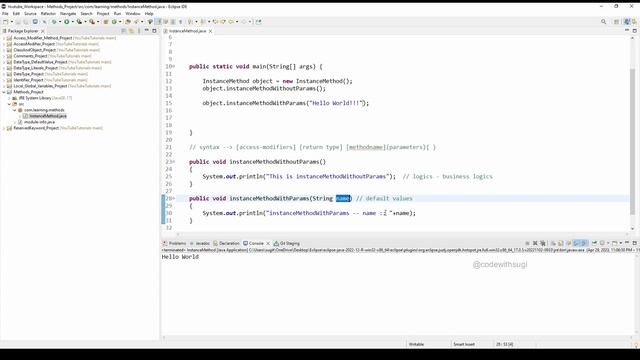Viewport: 640px width, 360px height.
Task: Click Share/Export icon at end of toolbar
Action: click(258, 22)
